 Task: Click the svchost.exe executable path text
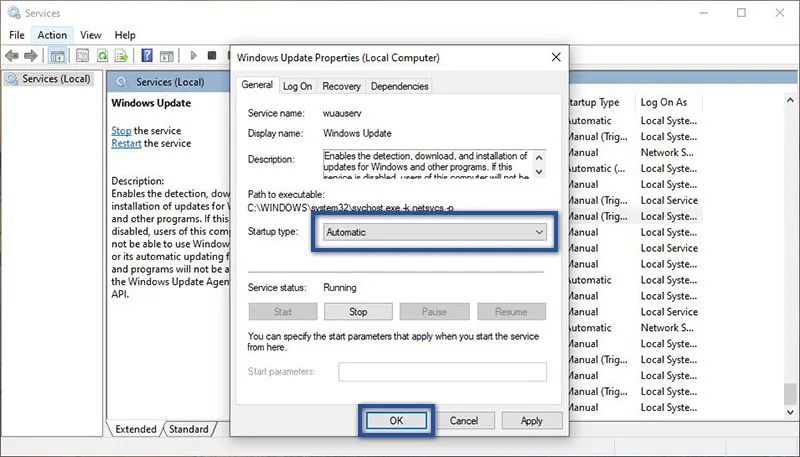pos(351,208)
